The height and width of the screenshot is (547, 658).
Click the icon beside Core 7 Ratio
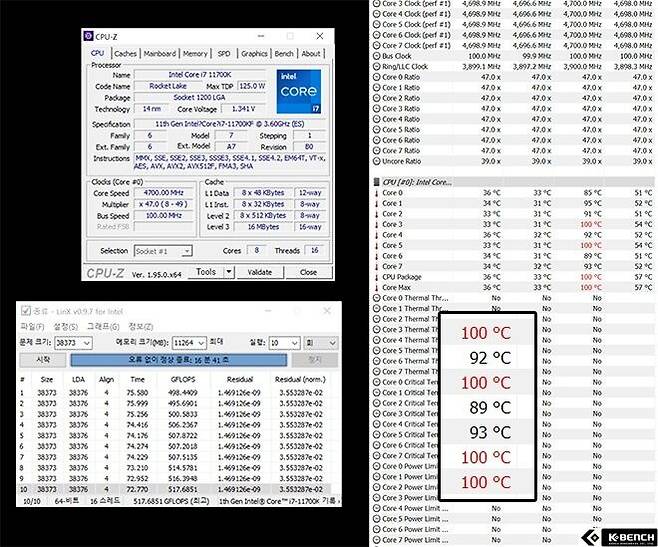[376, 151]
